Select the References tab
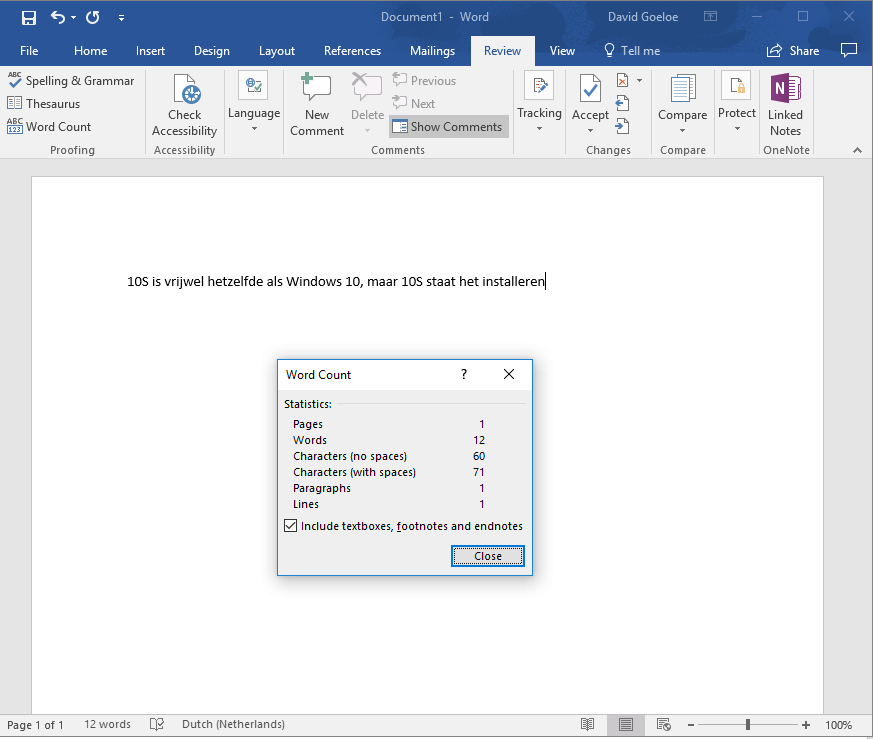 click(x=352, y=51)
